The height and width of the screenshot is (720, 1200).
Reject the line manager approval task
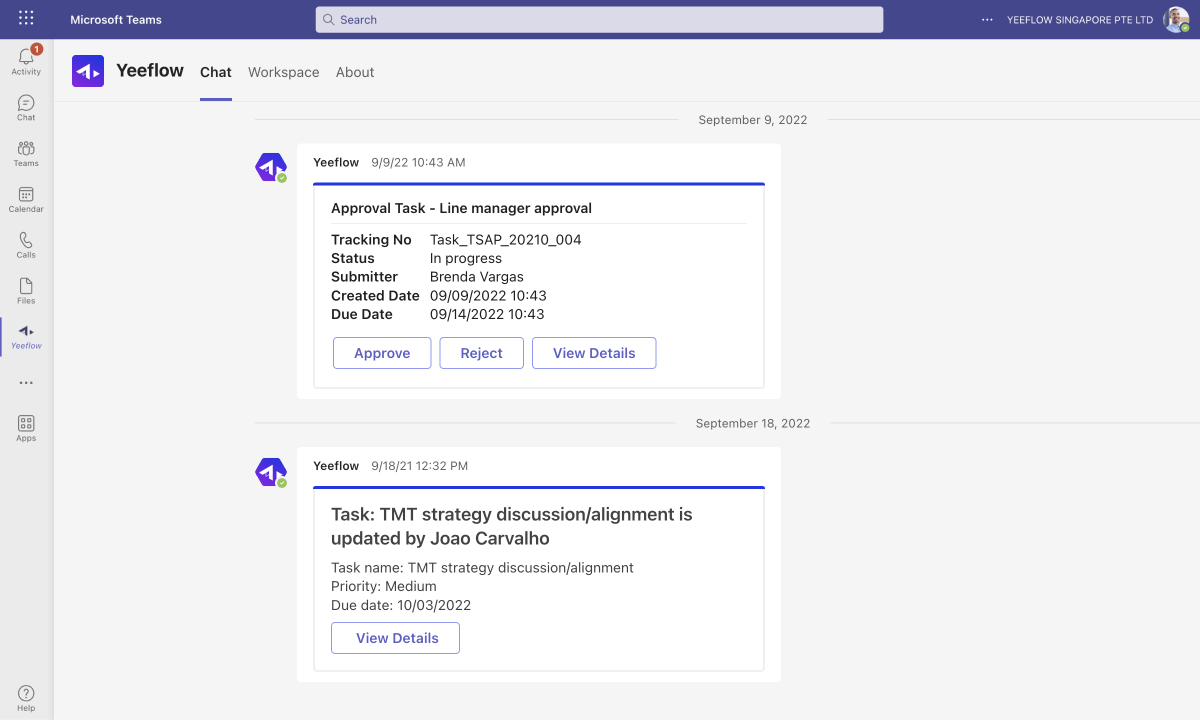tap(481, 353)
